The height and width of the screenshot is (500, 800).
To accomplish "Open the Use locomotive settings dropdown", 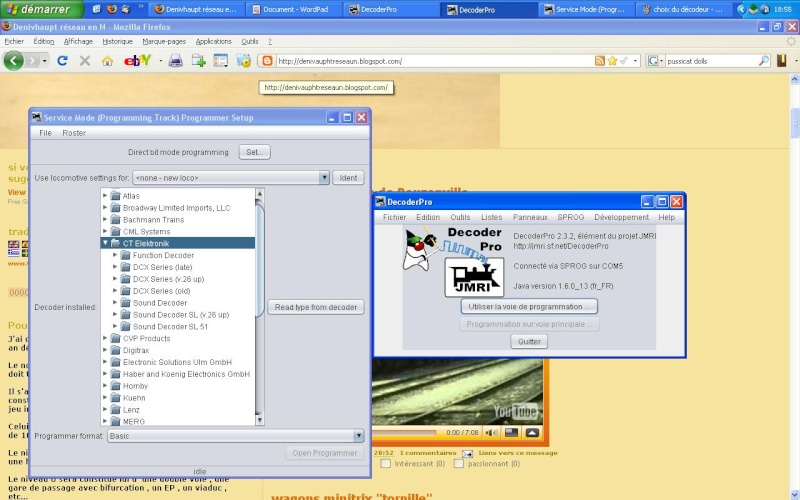I will coord(324,178).
